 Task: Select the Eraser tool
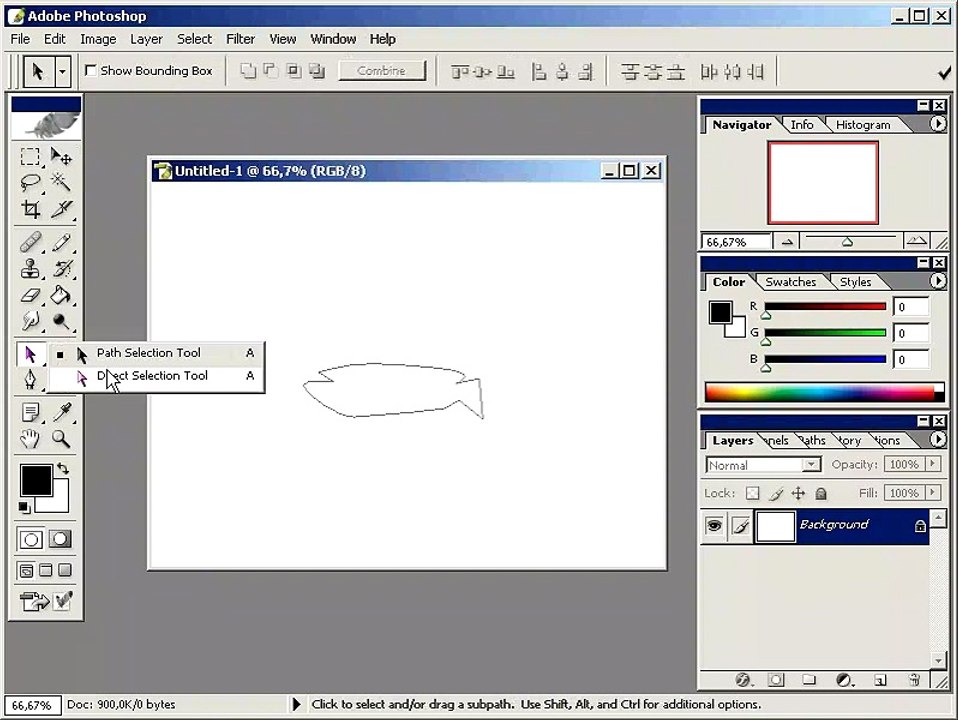pos(30,295)
